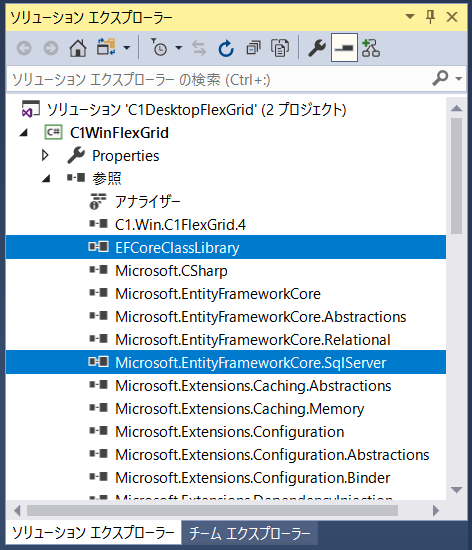This screenshot has height=550, width=472.
Task: Select the C1WinFlexGrid project
Action: (119, 133)
